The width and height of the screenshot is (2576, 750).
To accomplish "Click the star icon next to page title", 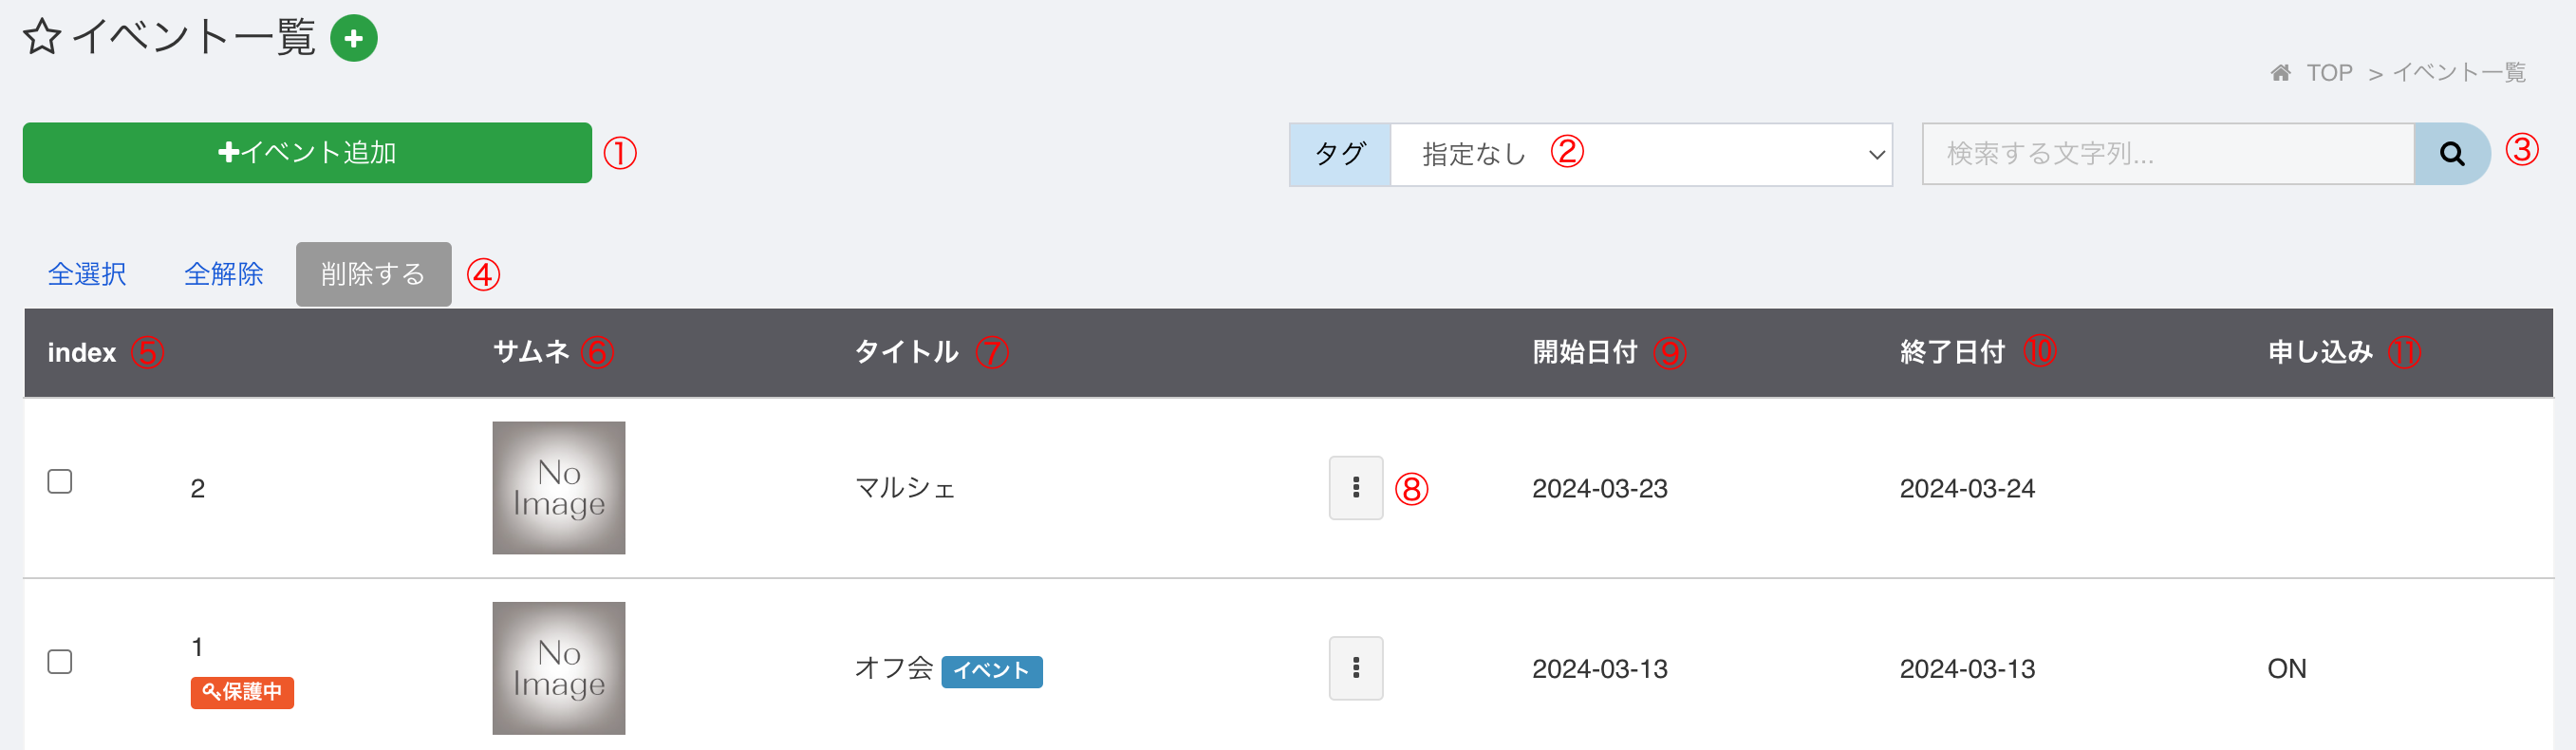I will pyautogui.click(x=42, y=38).
